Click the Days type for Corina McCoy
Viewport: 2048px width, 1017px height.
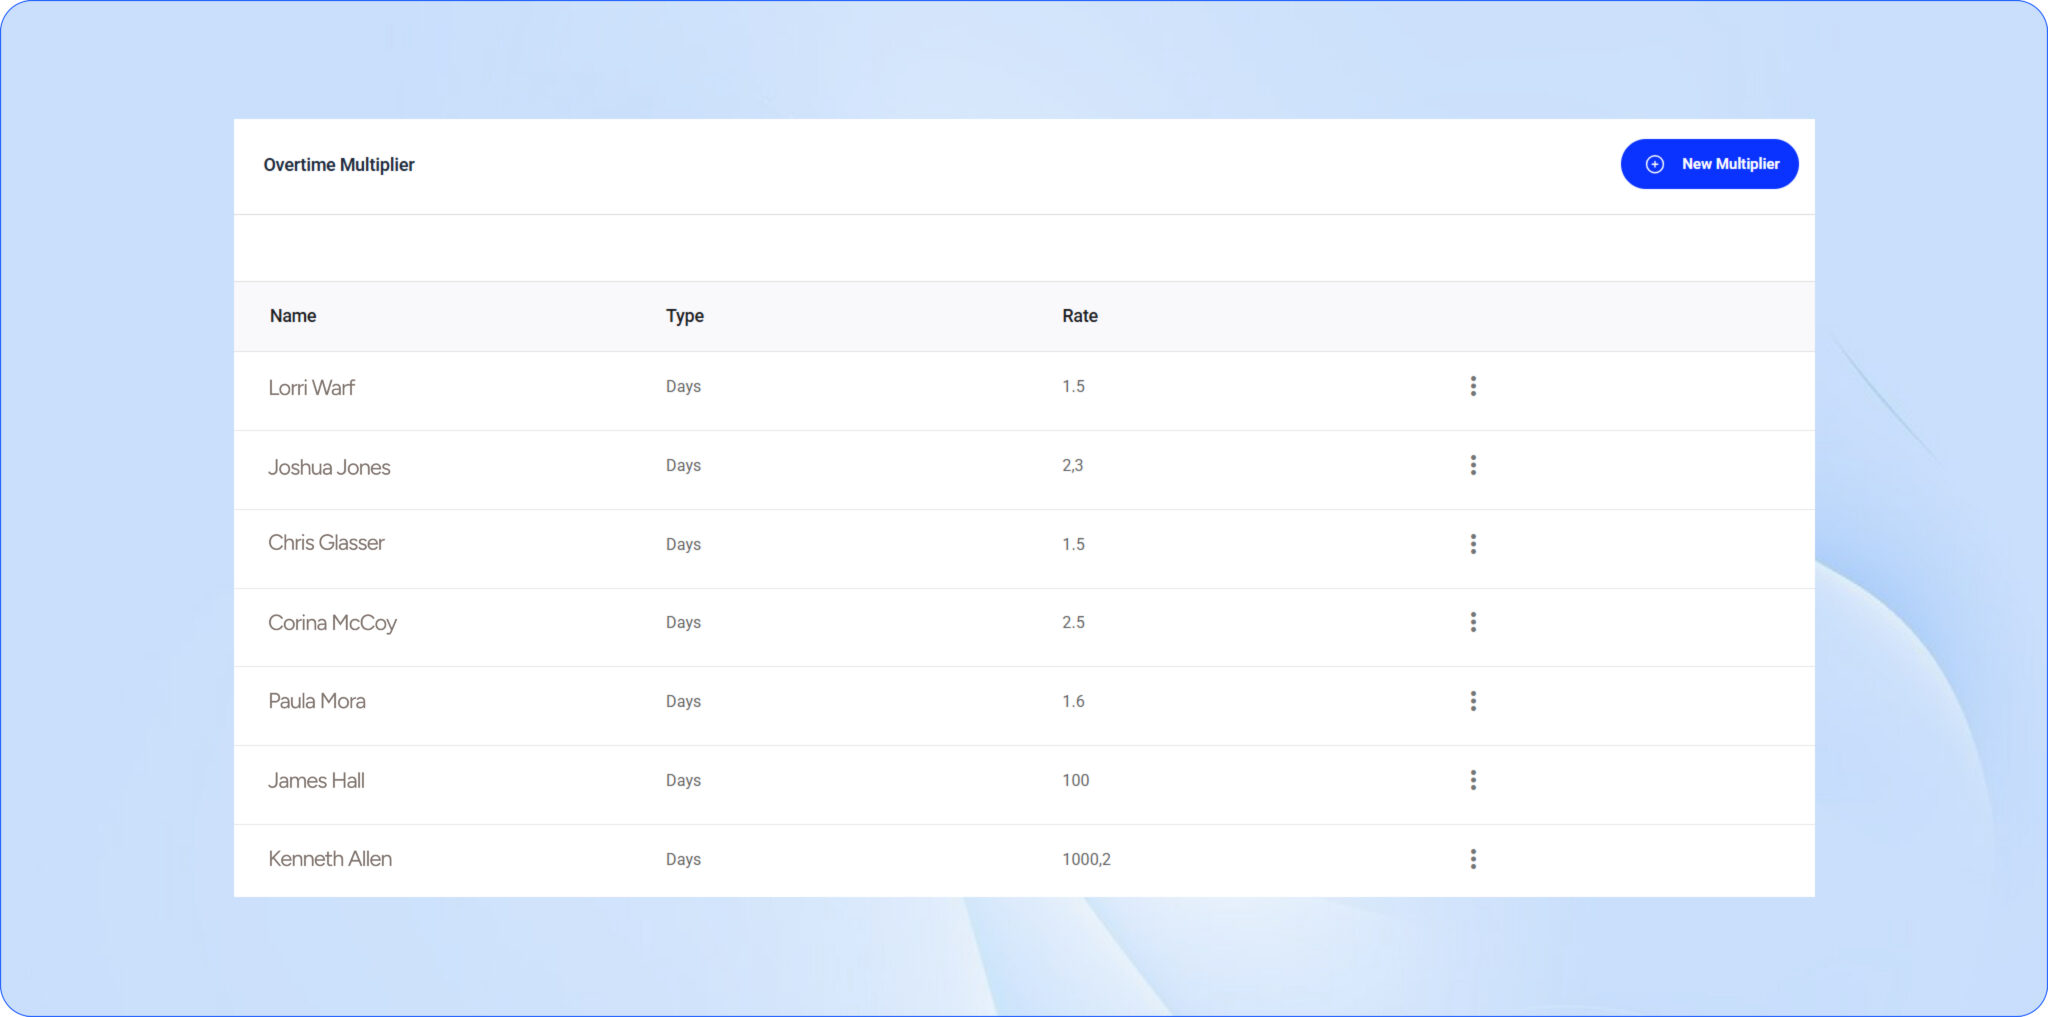coord(683,623)
